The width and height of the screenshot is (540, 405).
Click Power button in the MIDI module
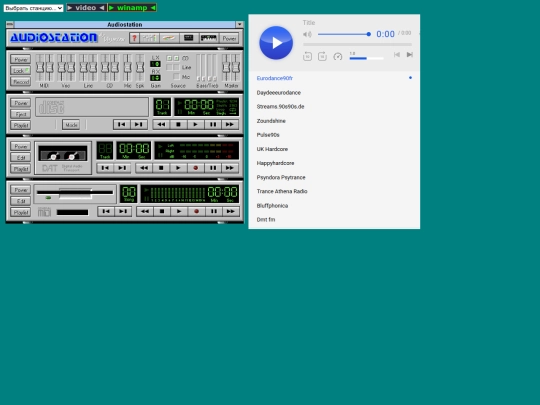point(21,190)
